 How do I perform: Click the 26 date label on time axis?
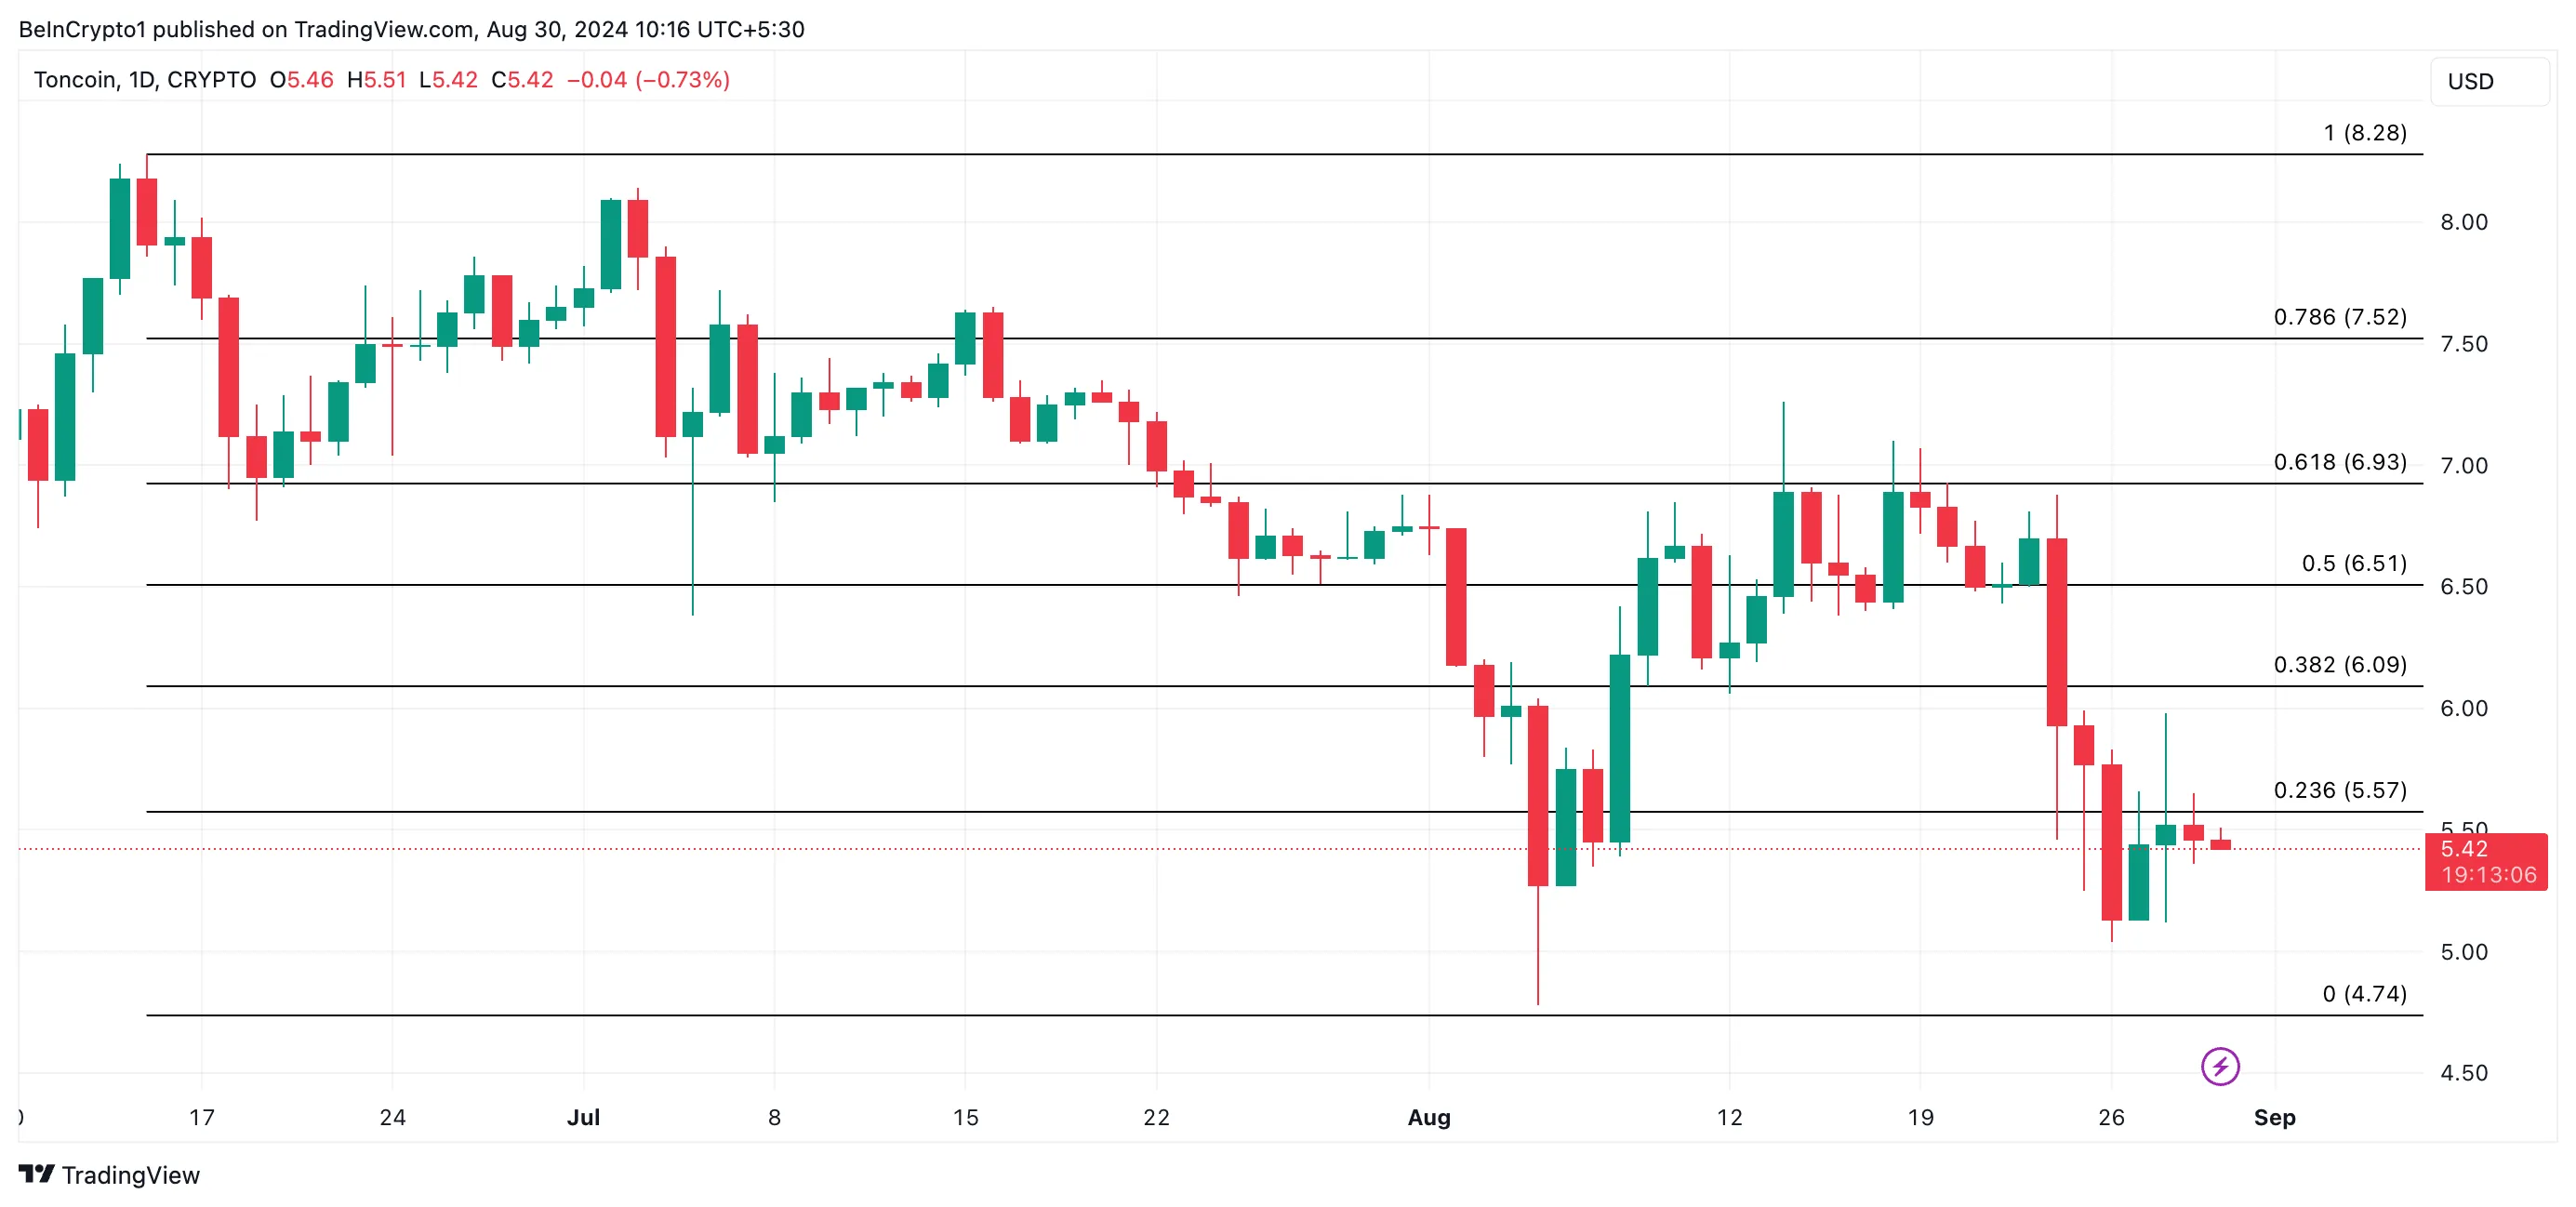(2111, 1118)
